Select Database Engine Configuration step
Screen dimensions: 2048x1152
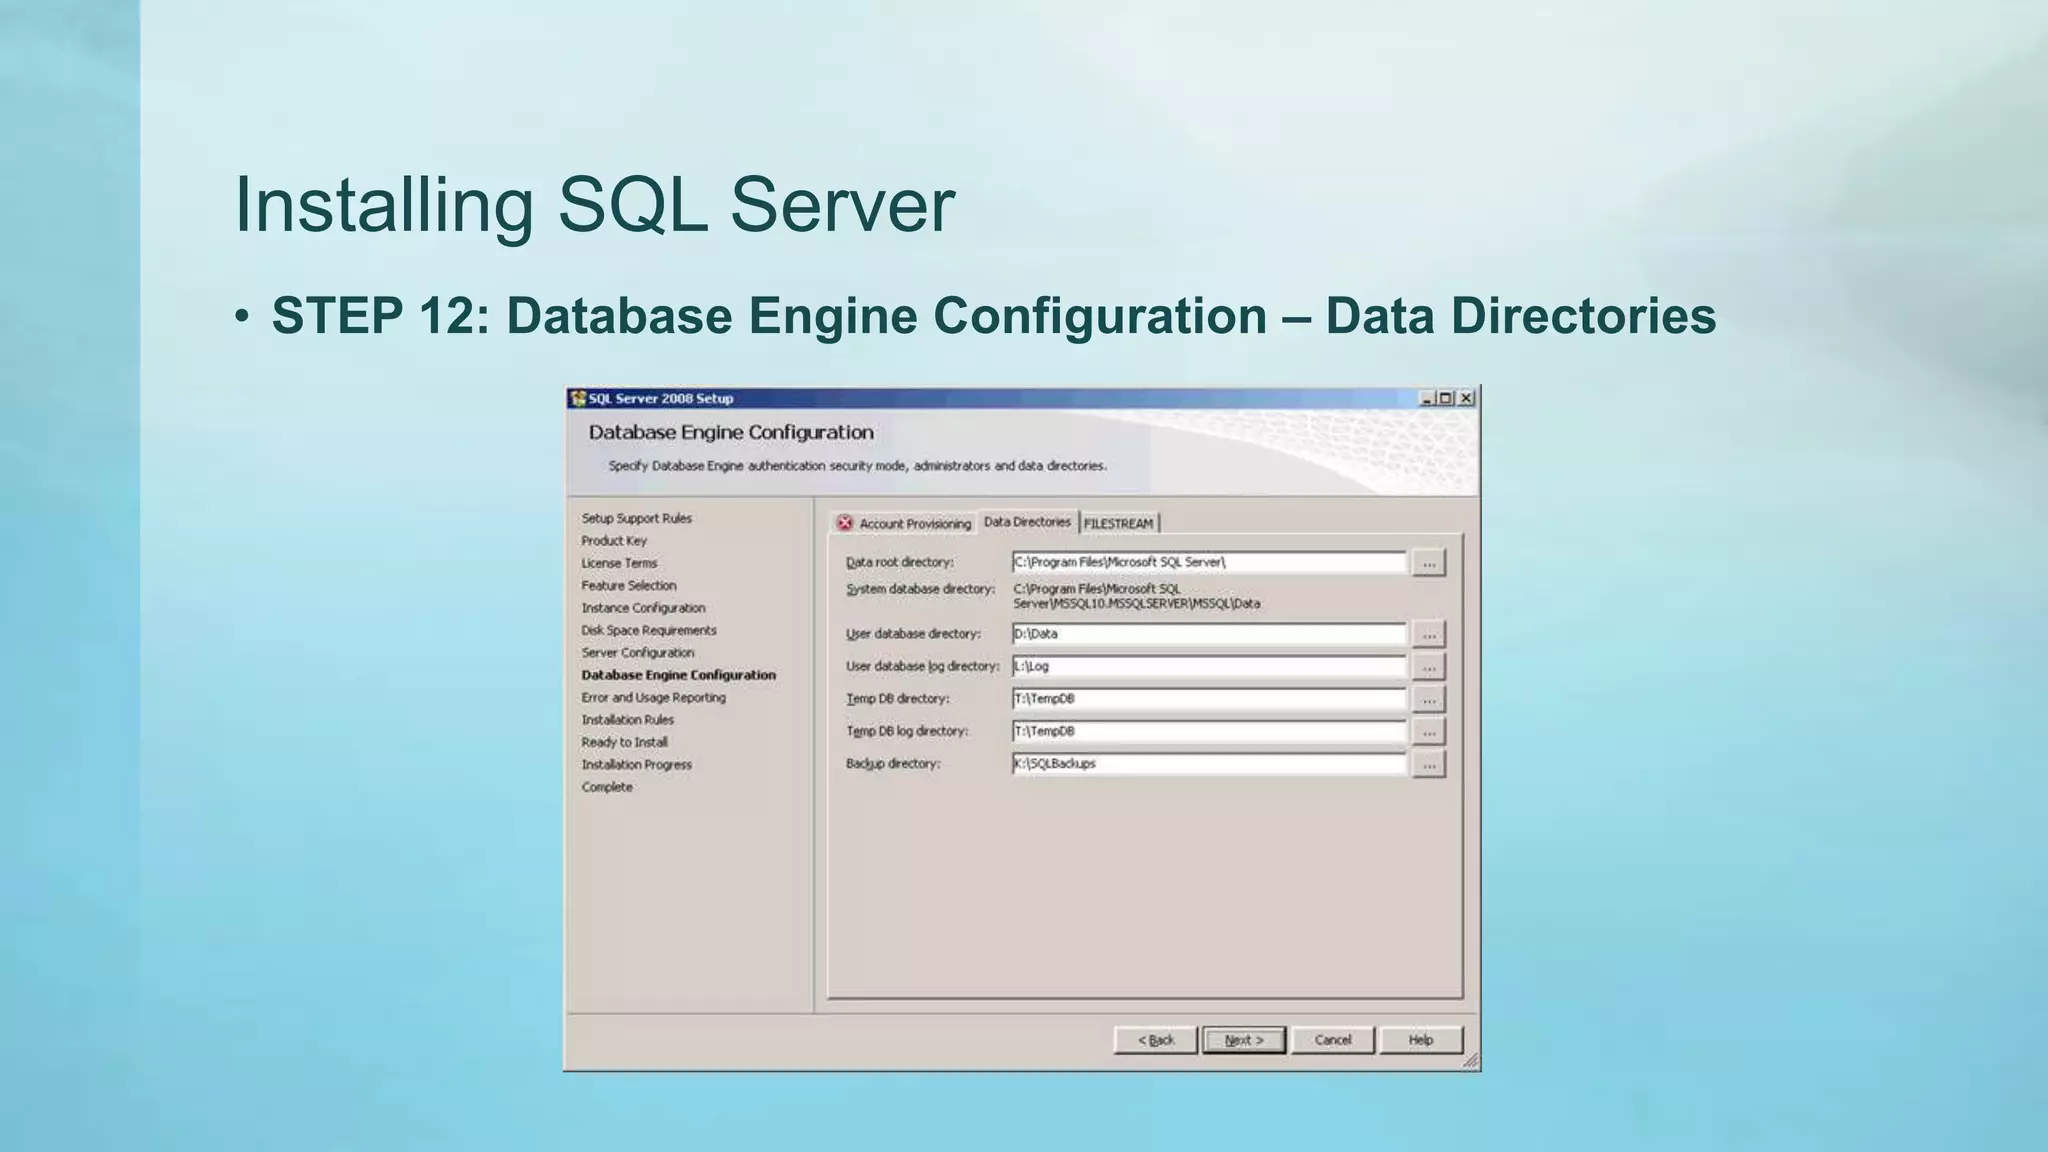coord(679,675)
